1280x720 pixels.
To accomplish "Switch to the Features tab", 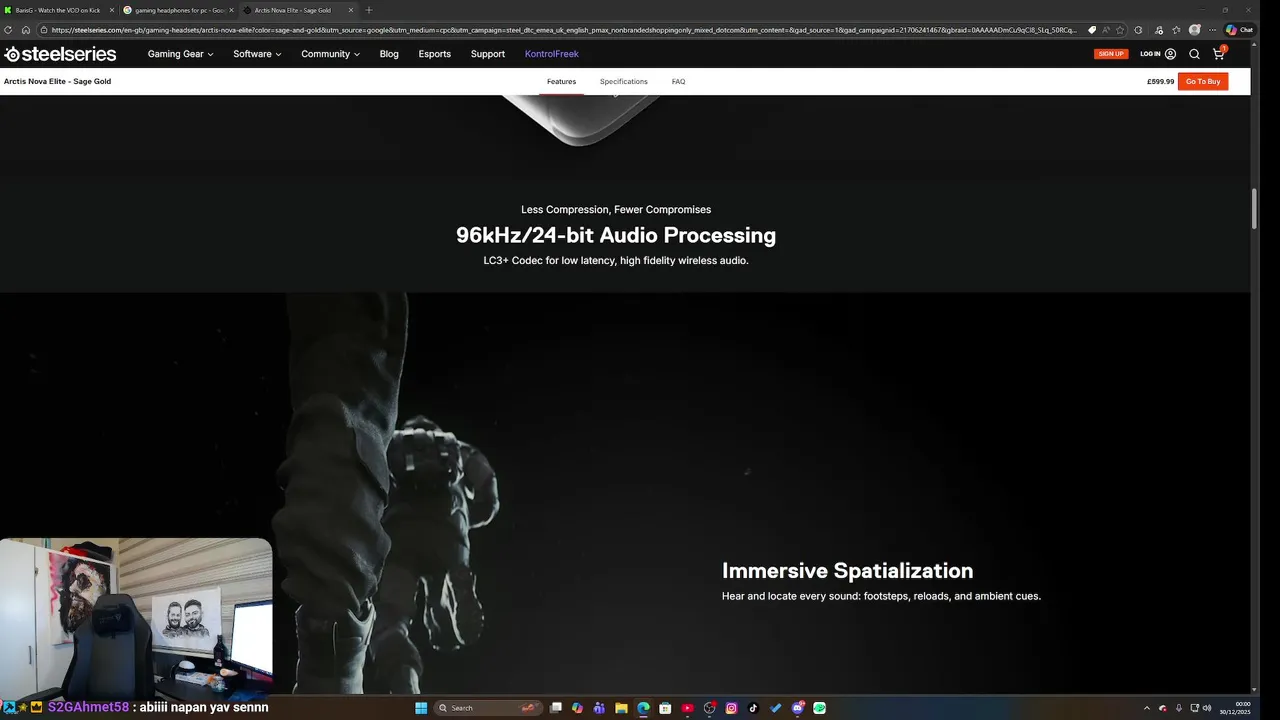I will coord(561,81).
